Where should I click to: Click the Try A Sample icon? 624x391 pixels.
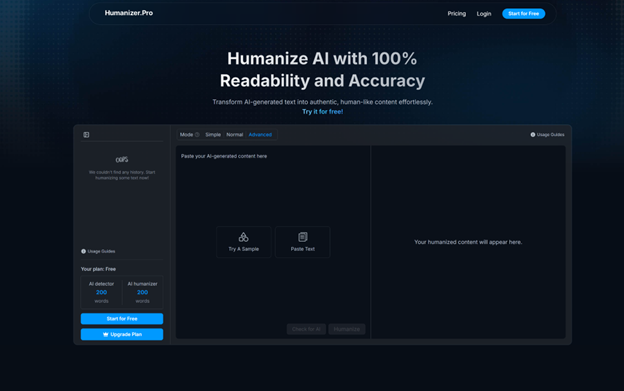(244, 237)
